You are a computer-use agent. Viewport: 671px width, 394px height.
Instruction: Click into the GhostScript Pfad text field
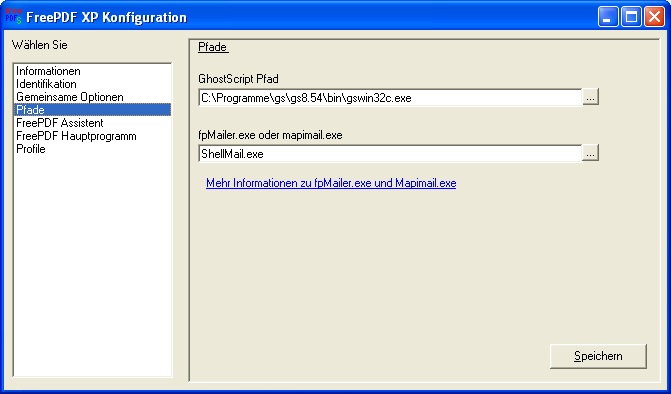click(390, 98)
